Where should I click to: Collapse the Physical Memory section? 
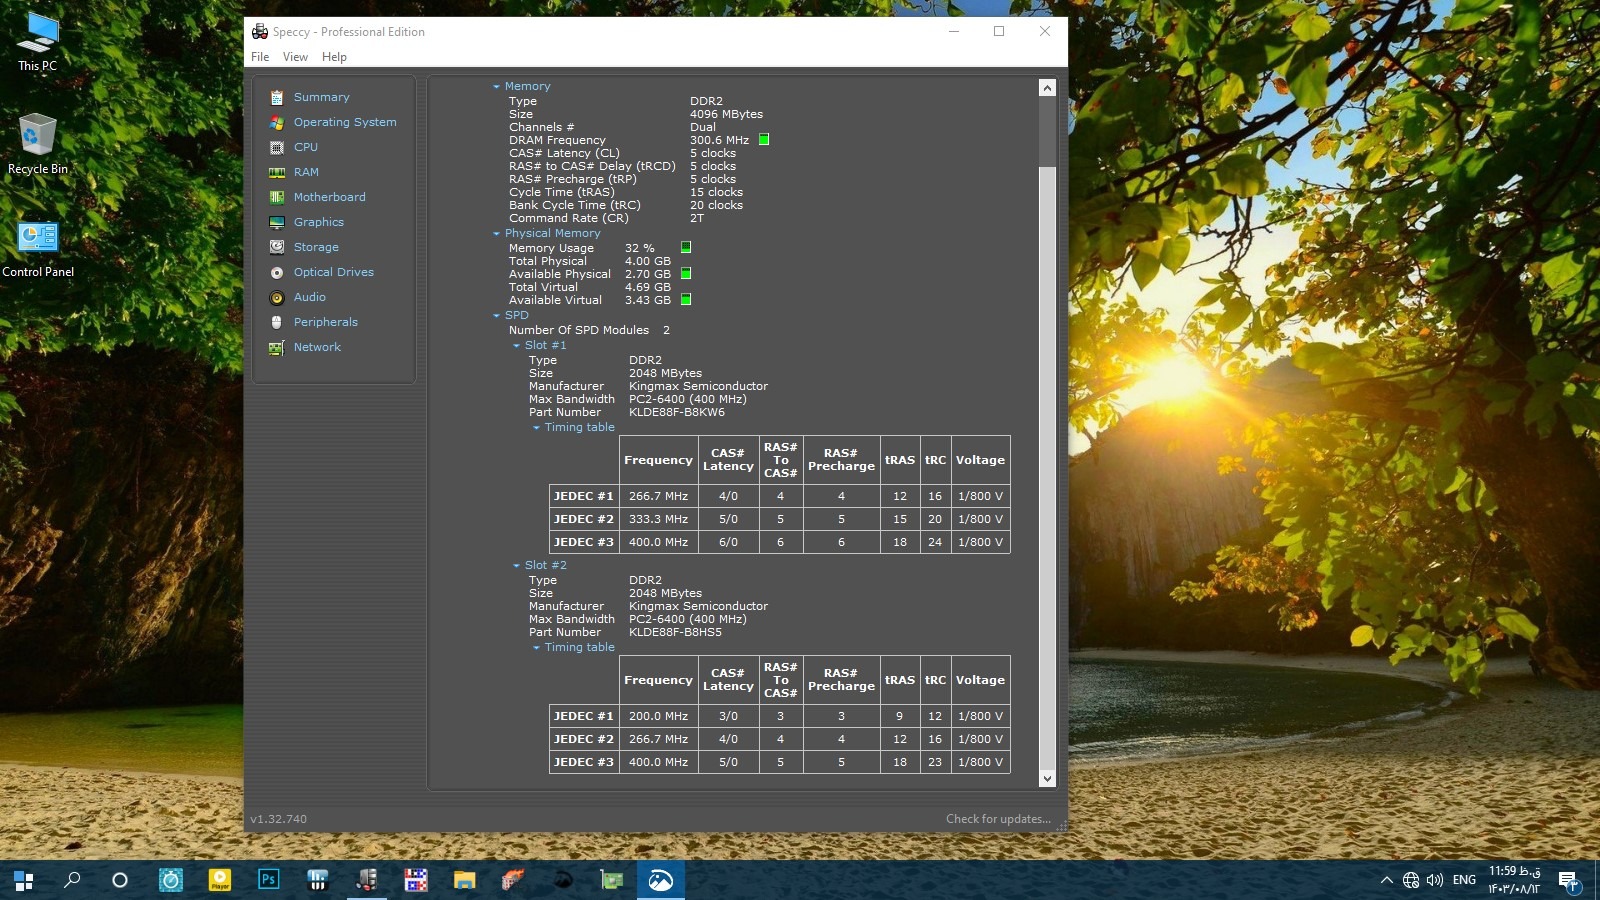click(496, 234)
